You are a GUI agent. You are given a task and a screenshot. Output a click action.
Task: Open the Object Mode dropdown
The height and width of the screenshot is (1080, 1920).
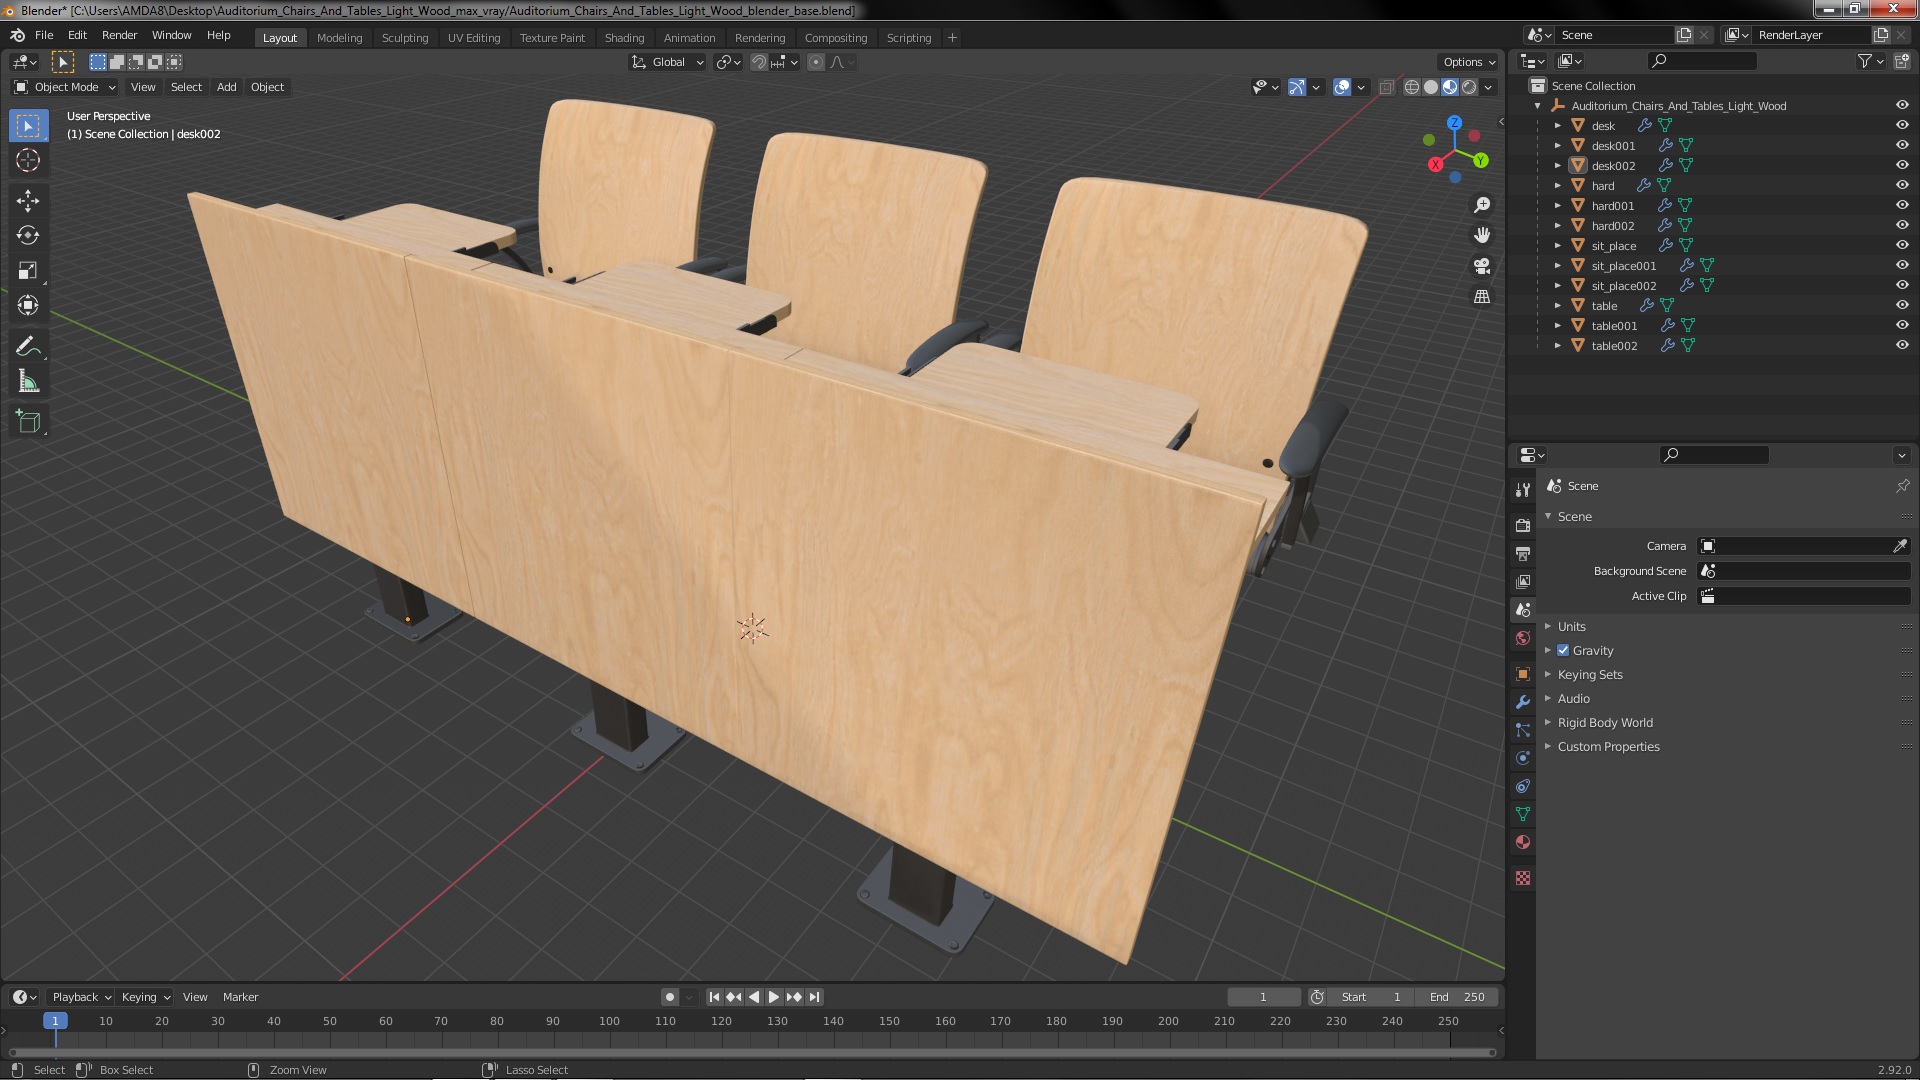[65, 87]
